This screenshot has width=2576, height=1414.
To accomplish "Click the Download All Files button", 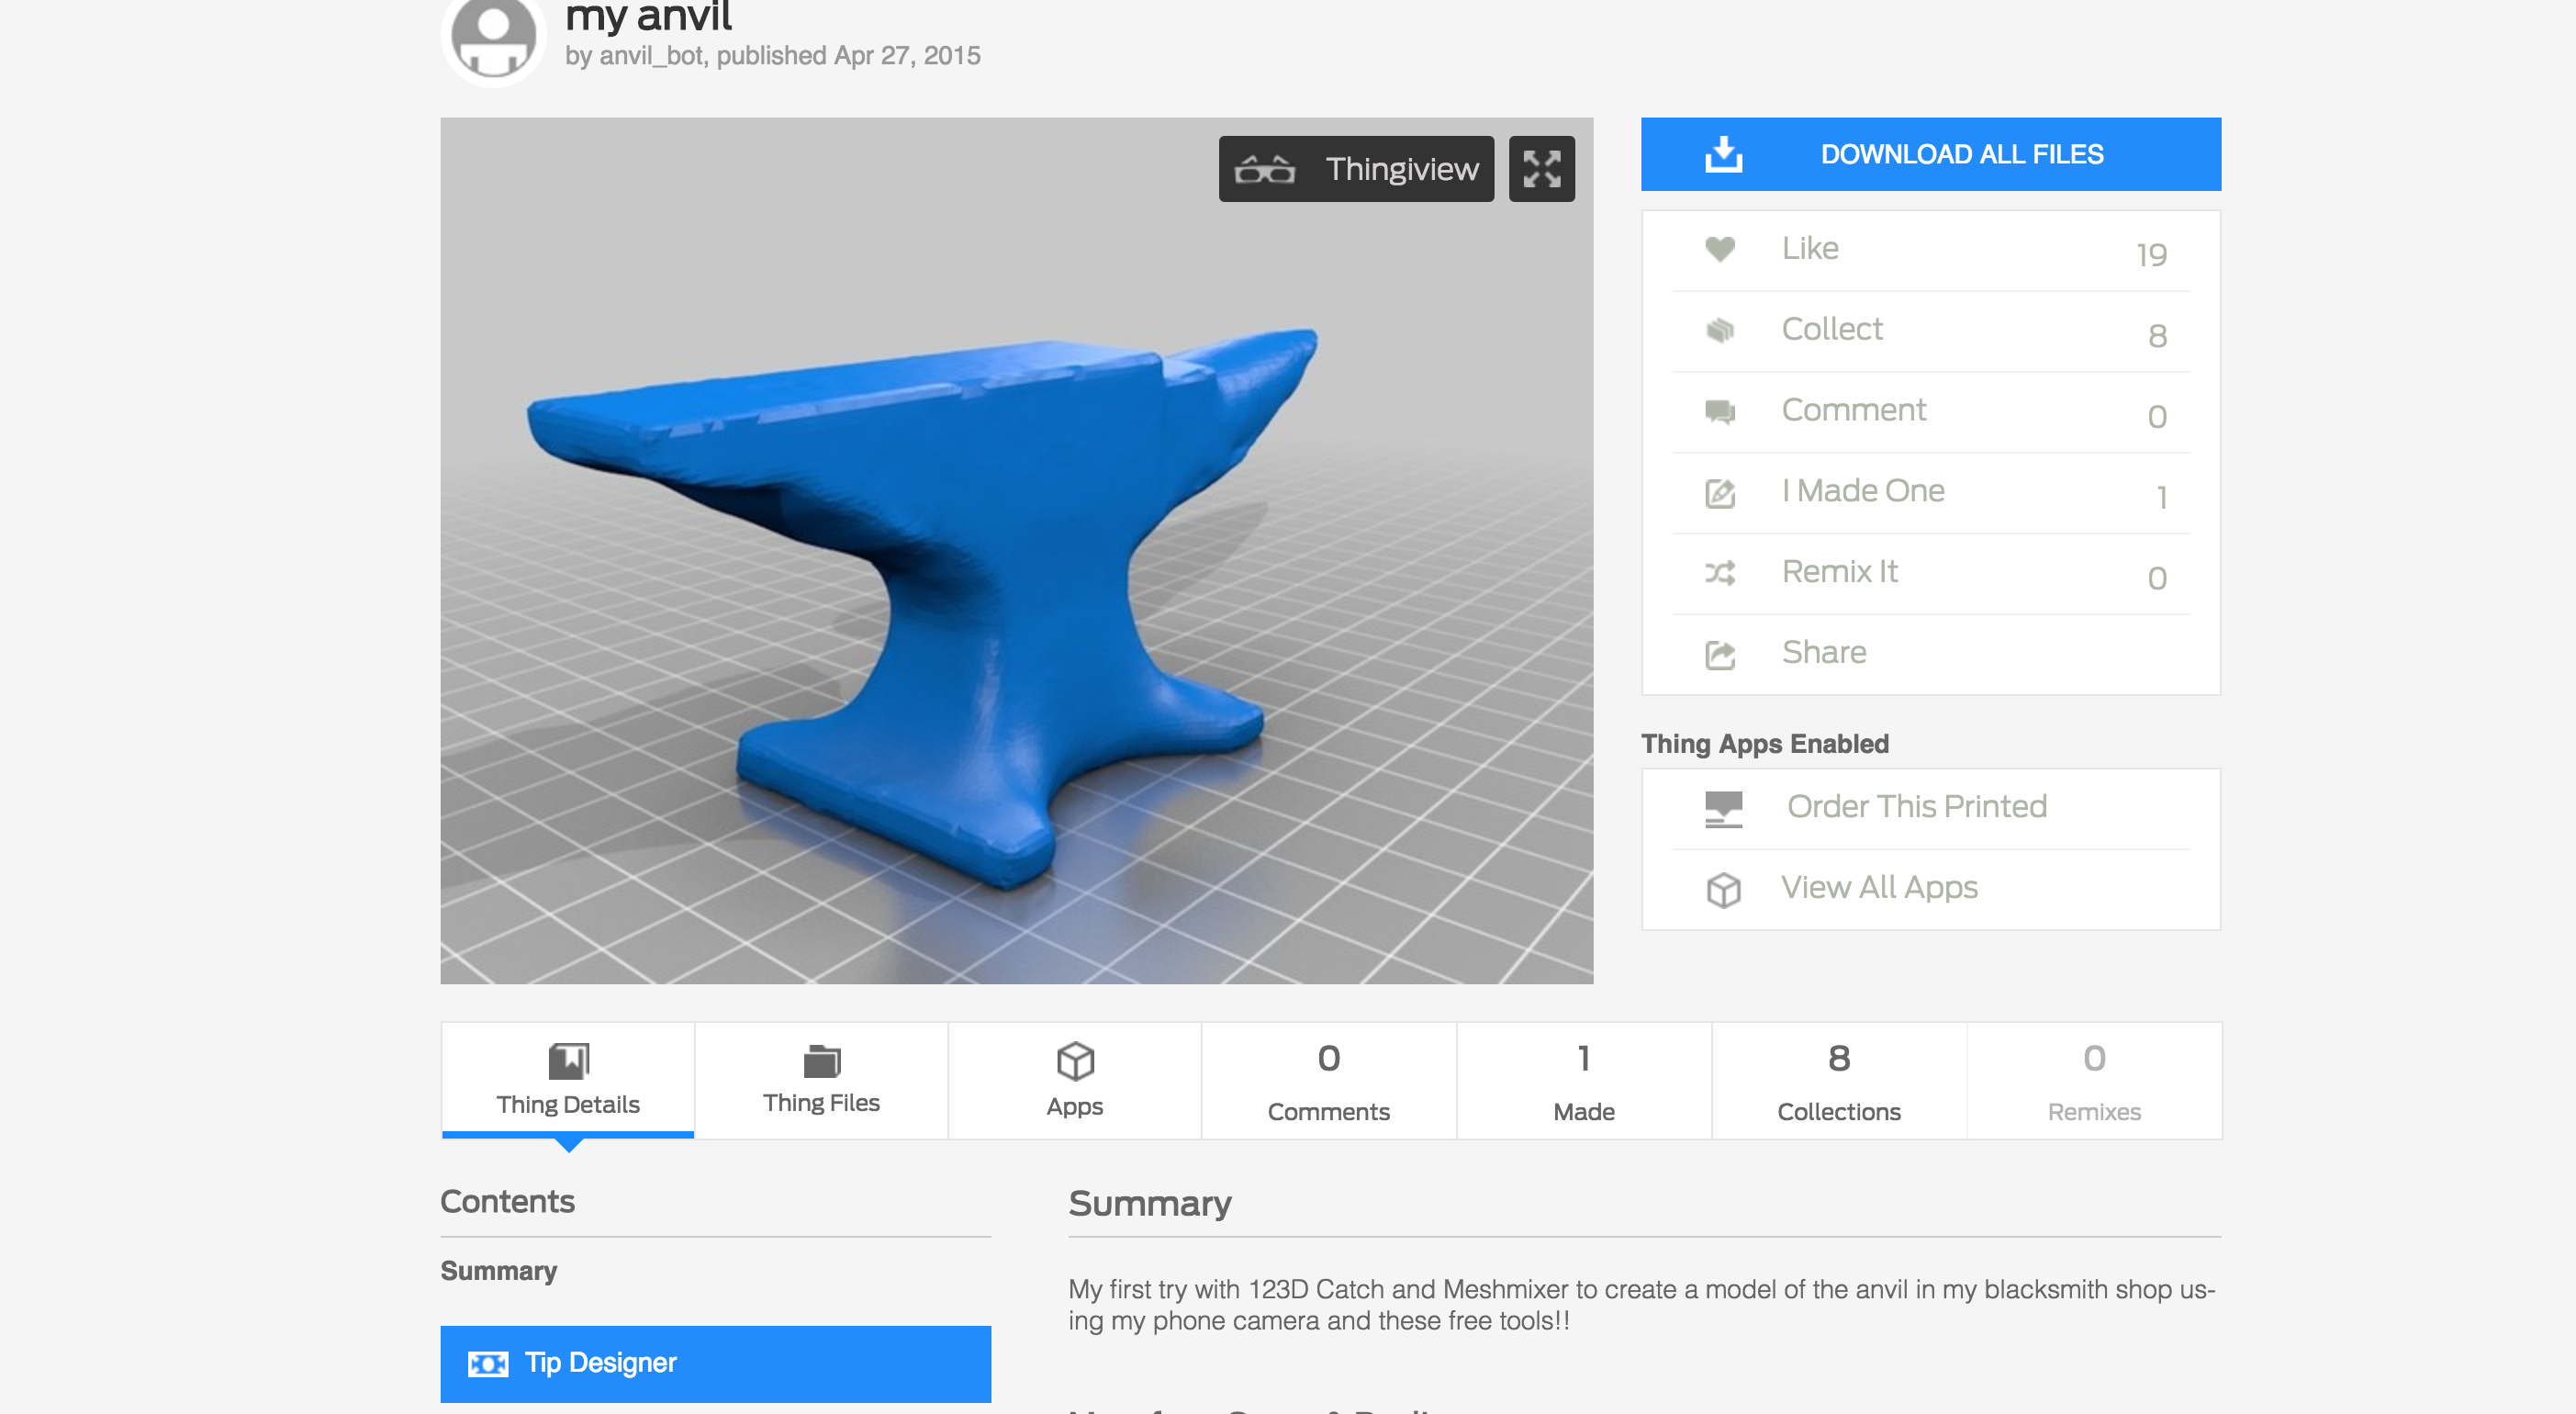I will tap(1931, 151).
